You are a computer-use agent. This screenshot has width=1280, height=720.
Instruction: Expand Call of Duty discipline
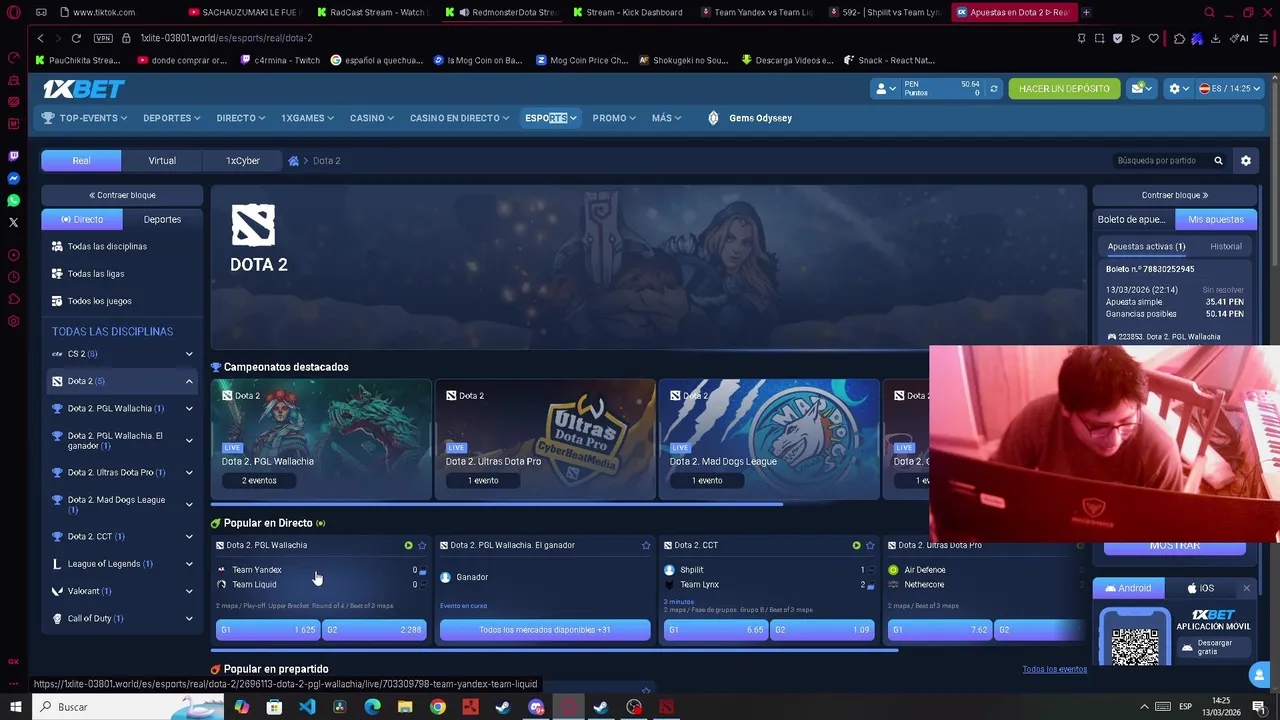coord(189,618)
